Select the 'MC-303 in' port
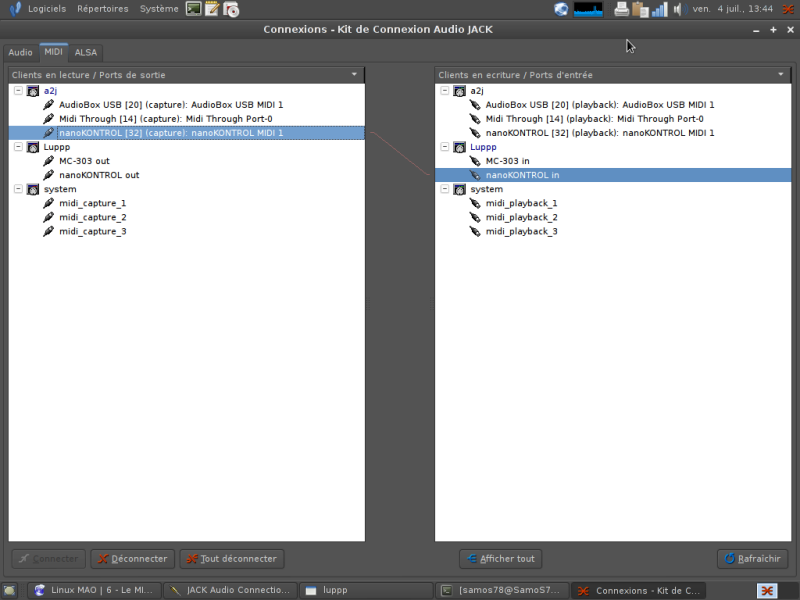 click(x=507, y=161)
